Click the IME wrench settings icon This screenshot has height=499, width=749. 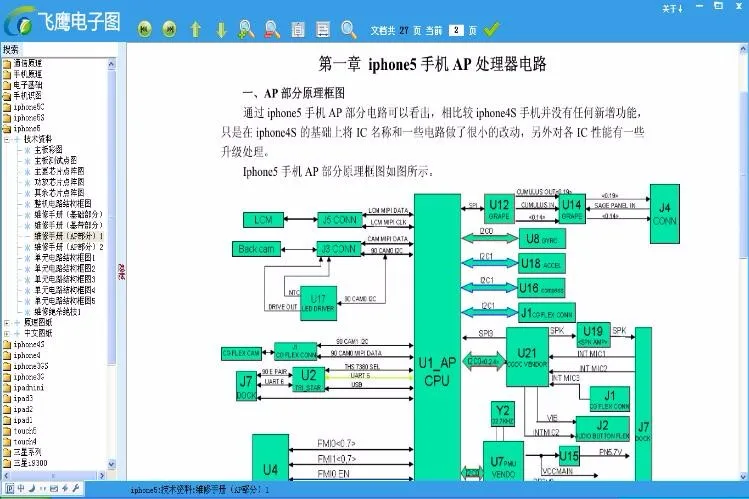(75, 488)
